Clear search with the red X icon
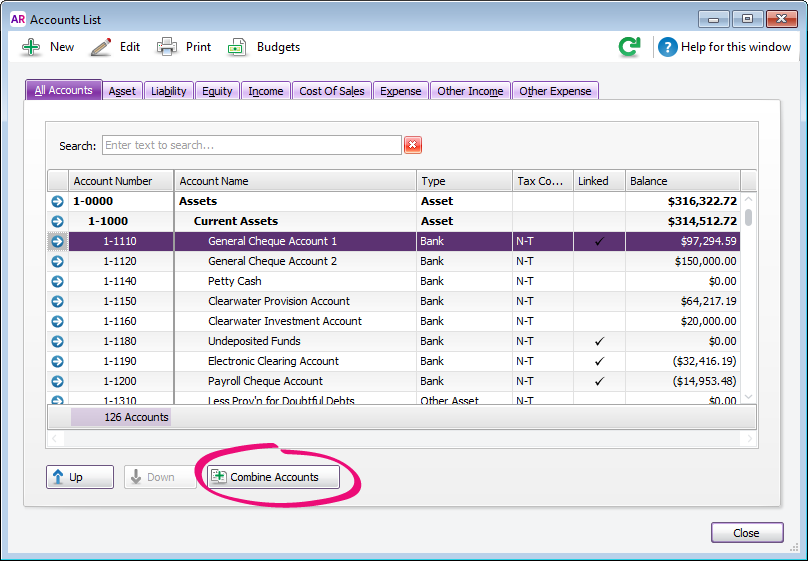 (412, 145)
